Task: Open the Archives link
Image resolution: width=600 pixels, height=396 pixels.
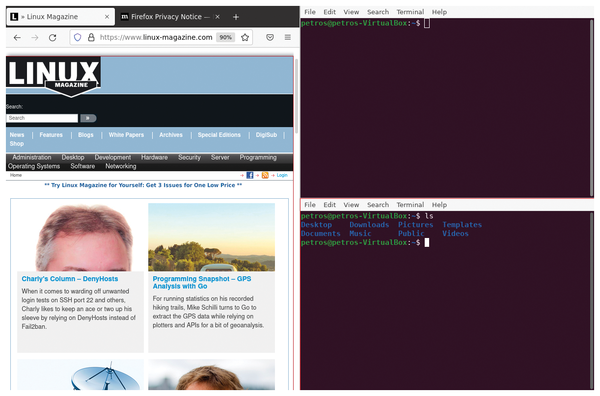Action: [x=171, y=135]
